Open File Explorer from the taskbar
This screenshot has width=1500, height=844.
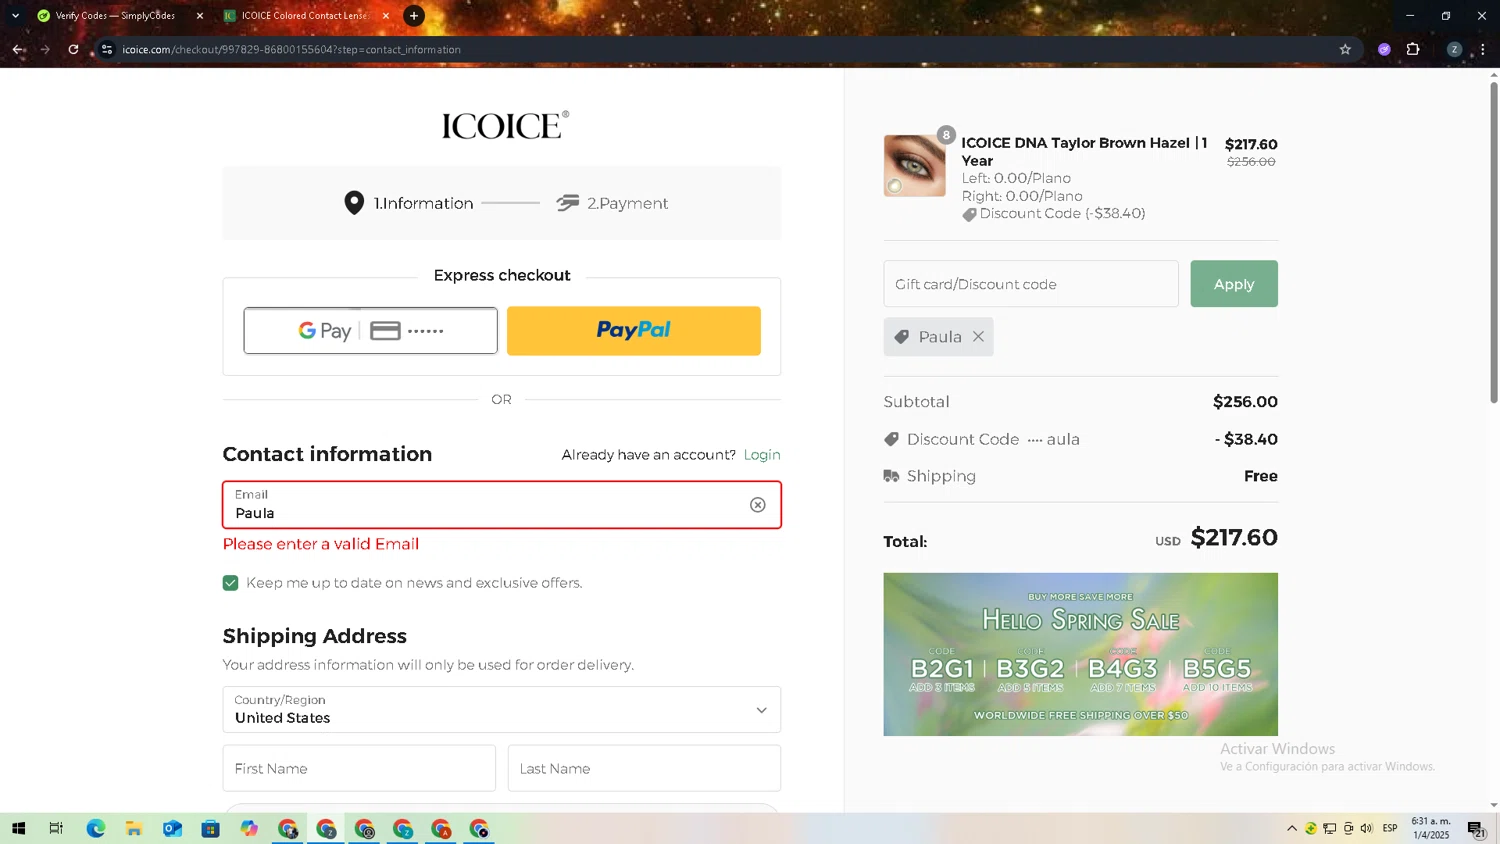pyautogui.click(x=134, y=829)
